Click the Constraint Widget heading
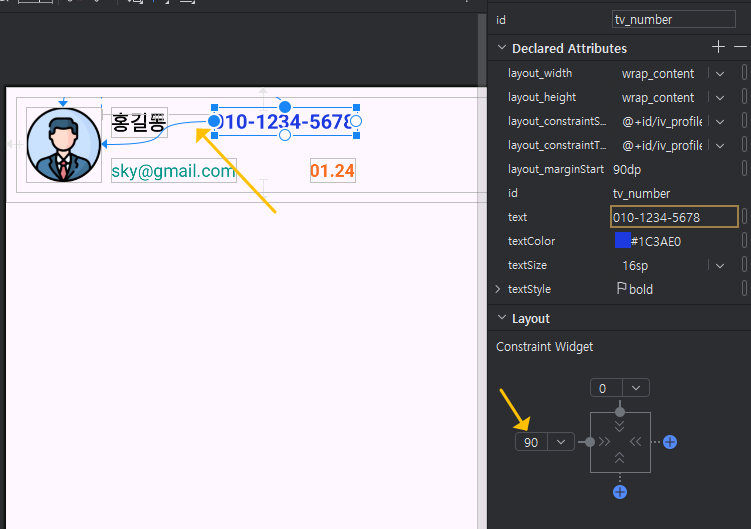This screenshot has width=751, height=529. 545,346
